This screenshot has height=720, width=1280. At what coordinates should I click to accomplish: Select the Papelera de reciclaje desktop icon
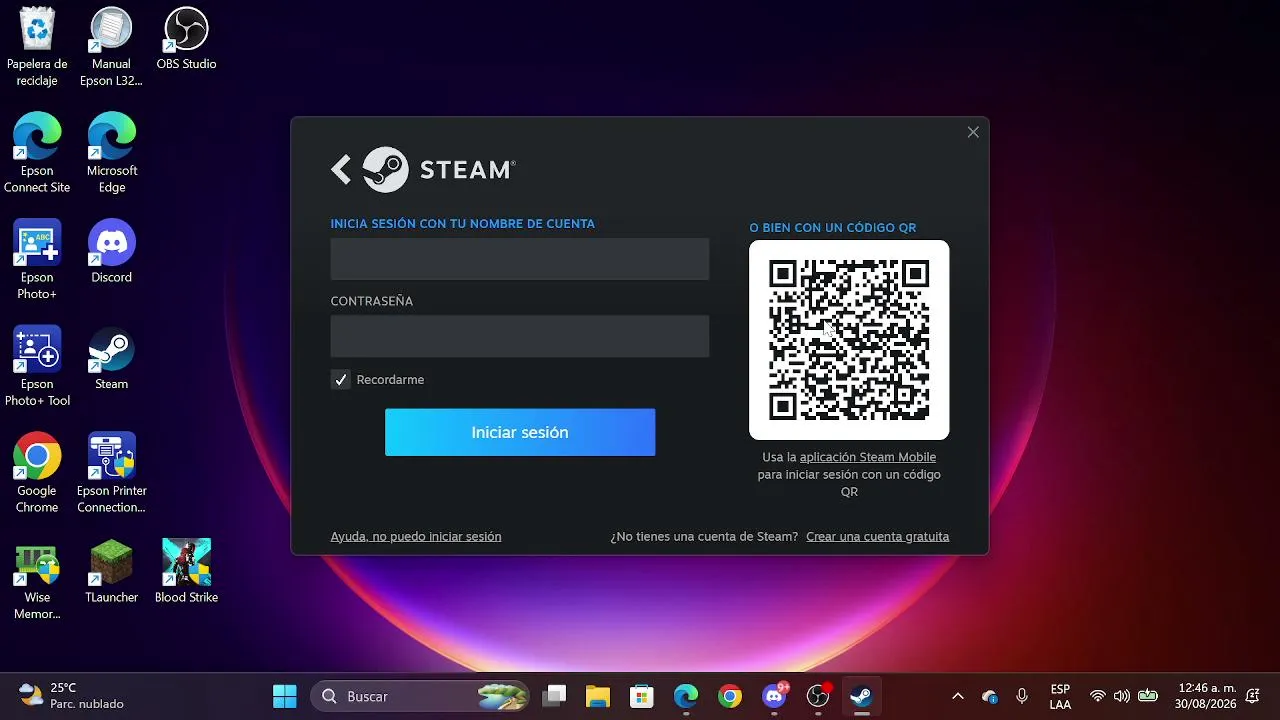click(x=37, y=47)
